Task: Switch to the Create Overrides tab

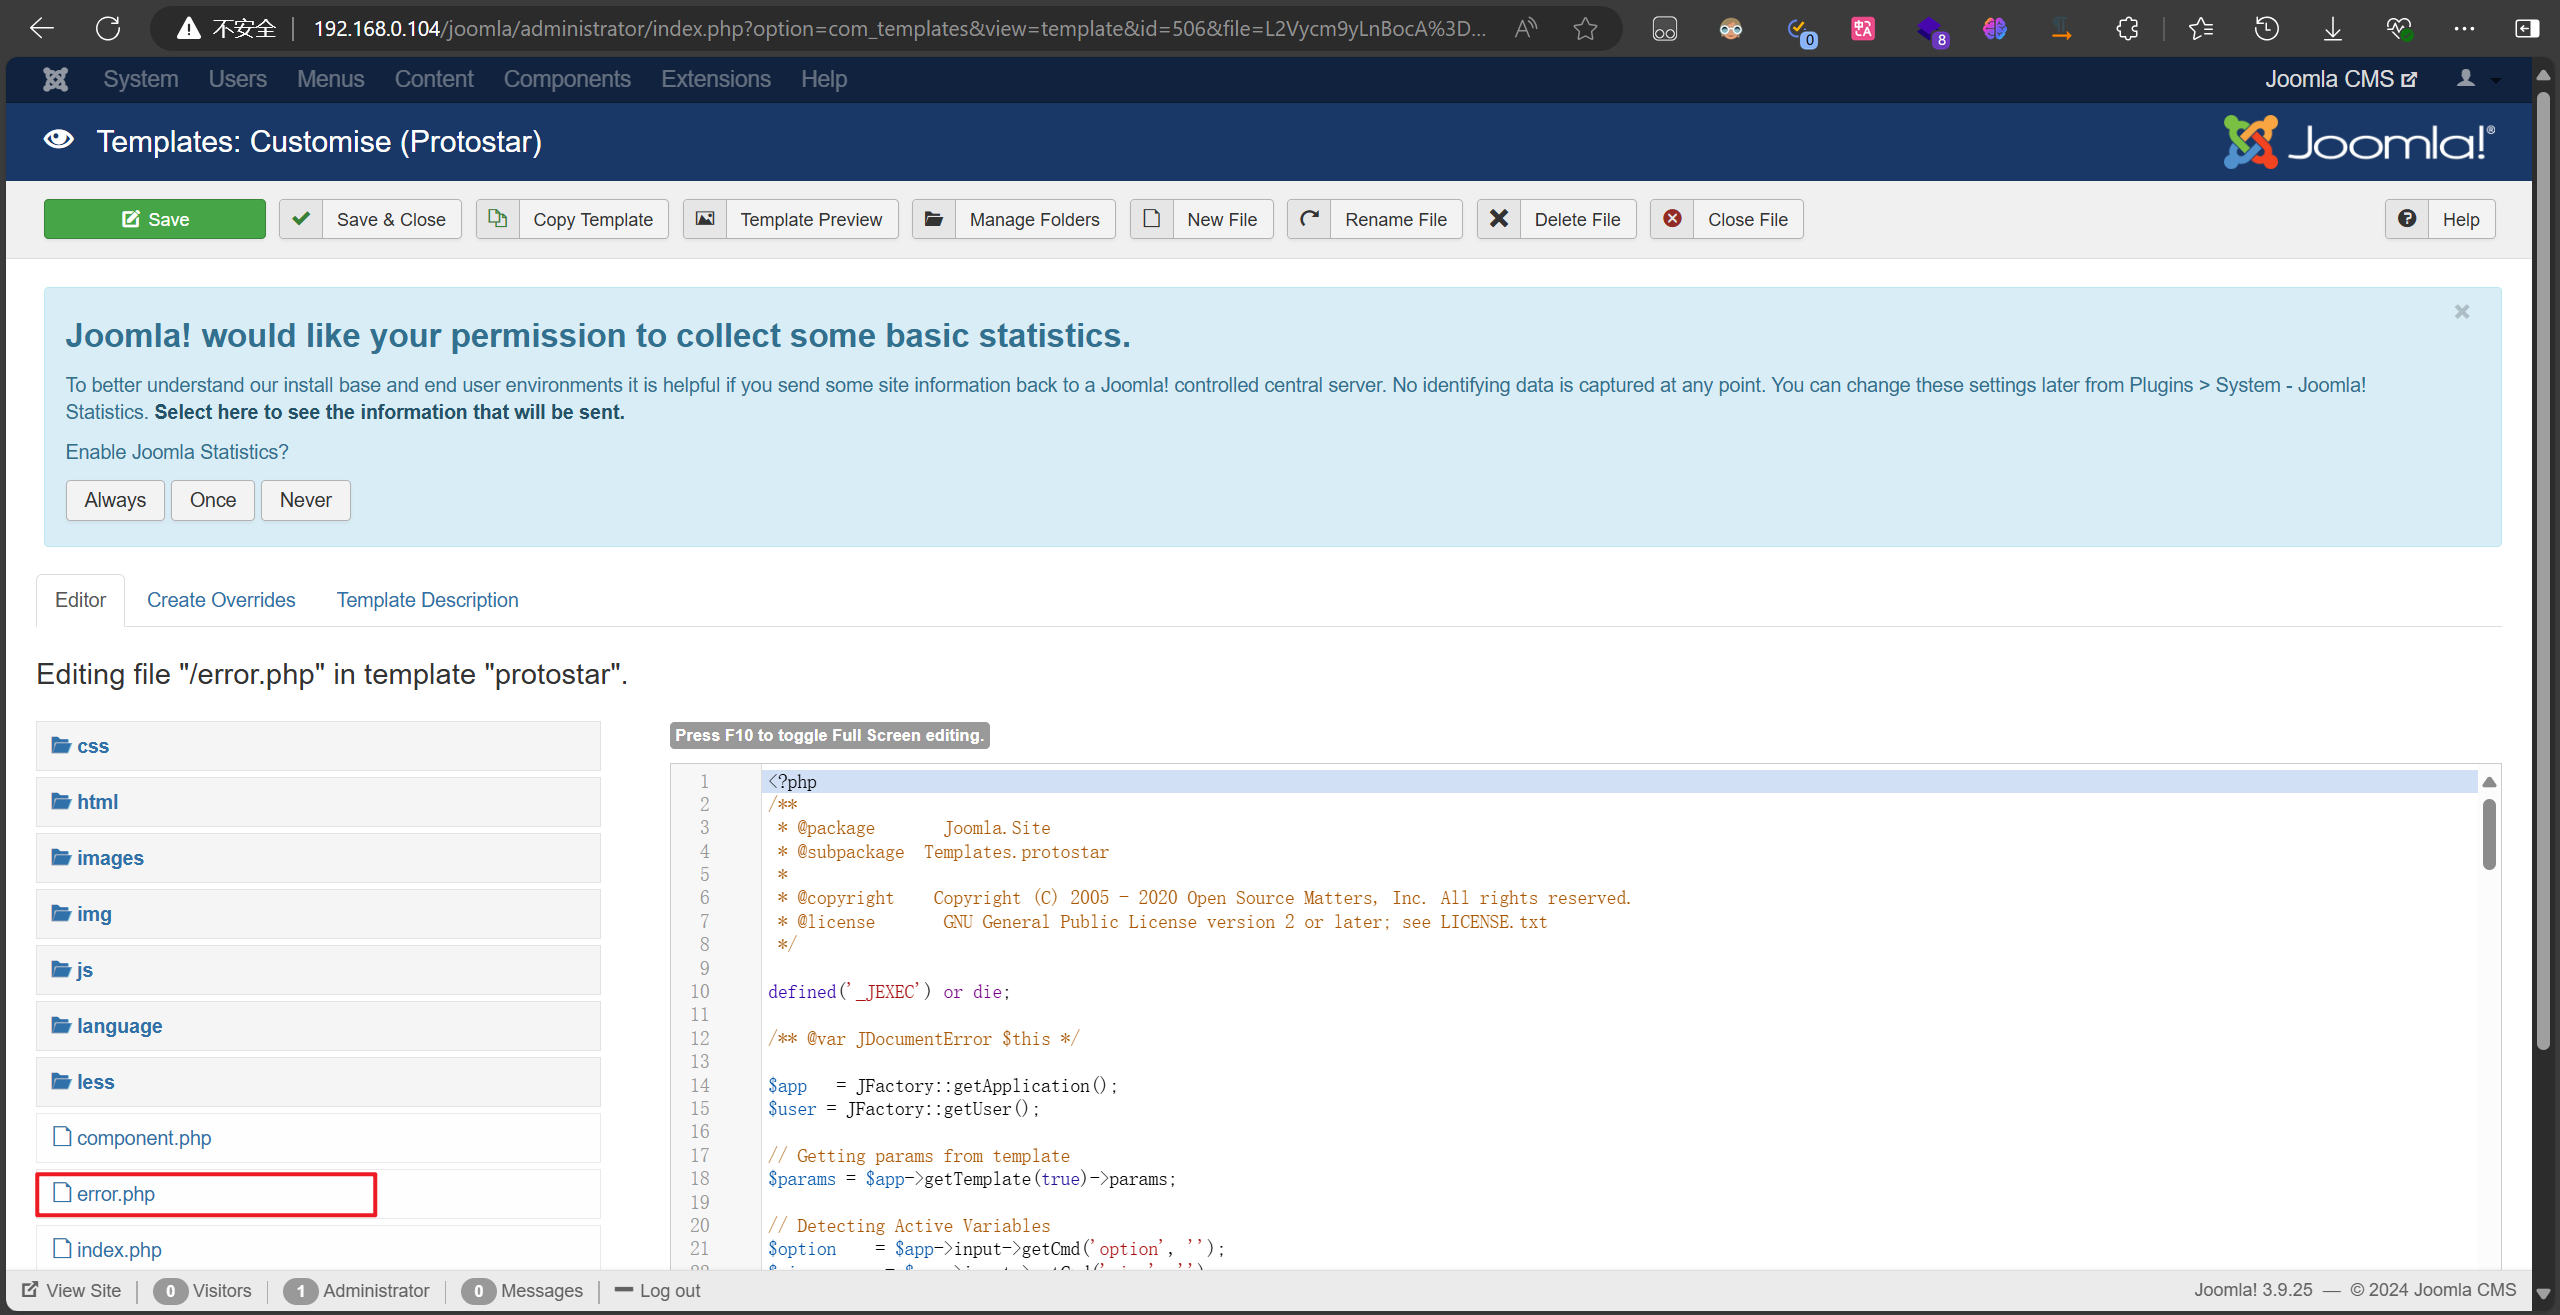Action: [221, 600]
